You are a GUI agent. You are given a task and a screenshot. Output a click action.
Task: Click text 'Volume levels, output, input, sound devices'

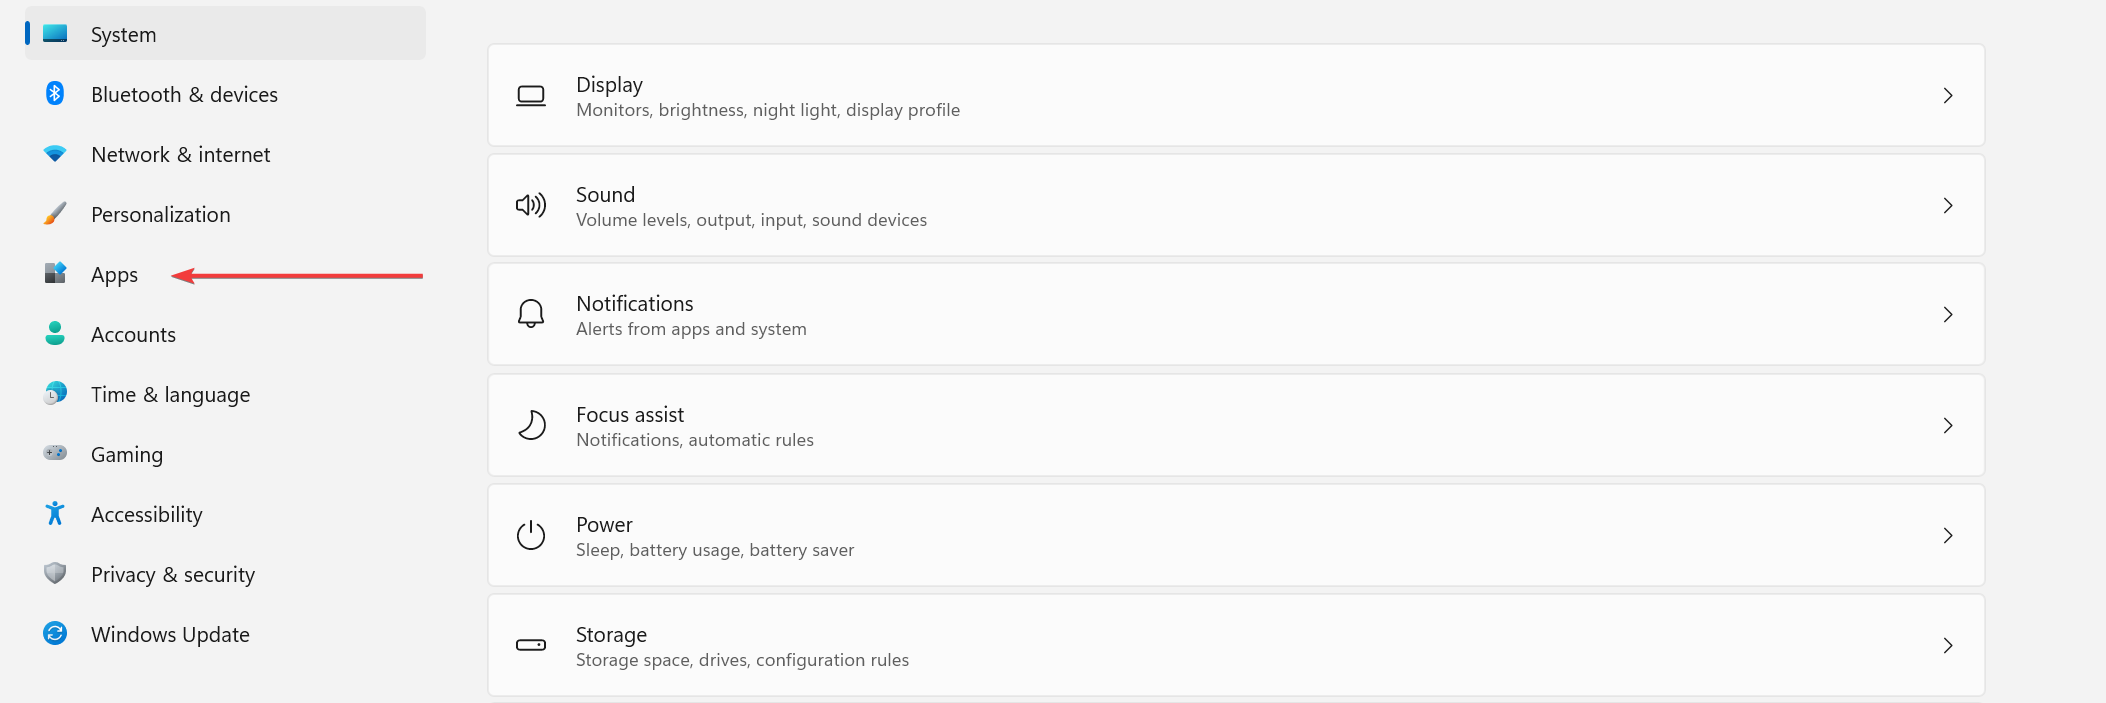pos(751,220)
